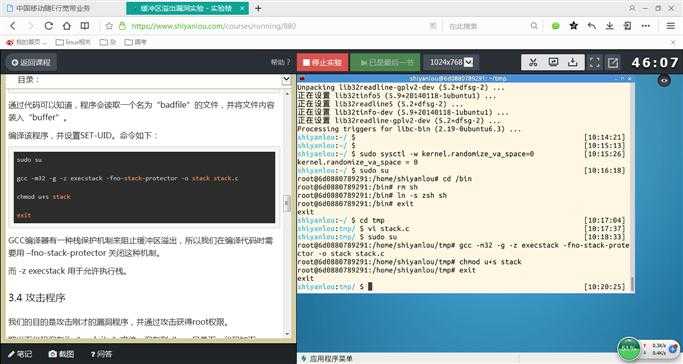The width and height of the screenshot is (683, 364).
Task: Open the first bookmark with red icon
Action: click(27, 42)
